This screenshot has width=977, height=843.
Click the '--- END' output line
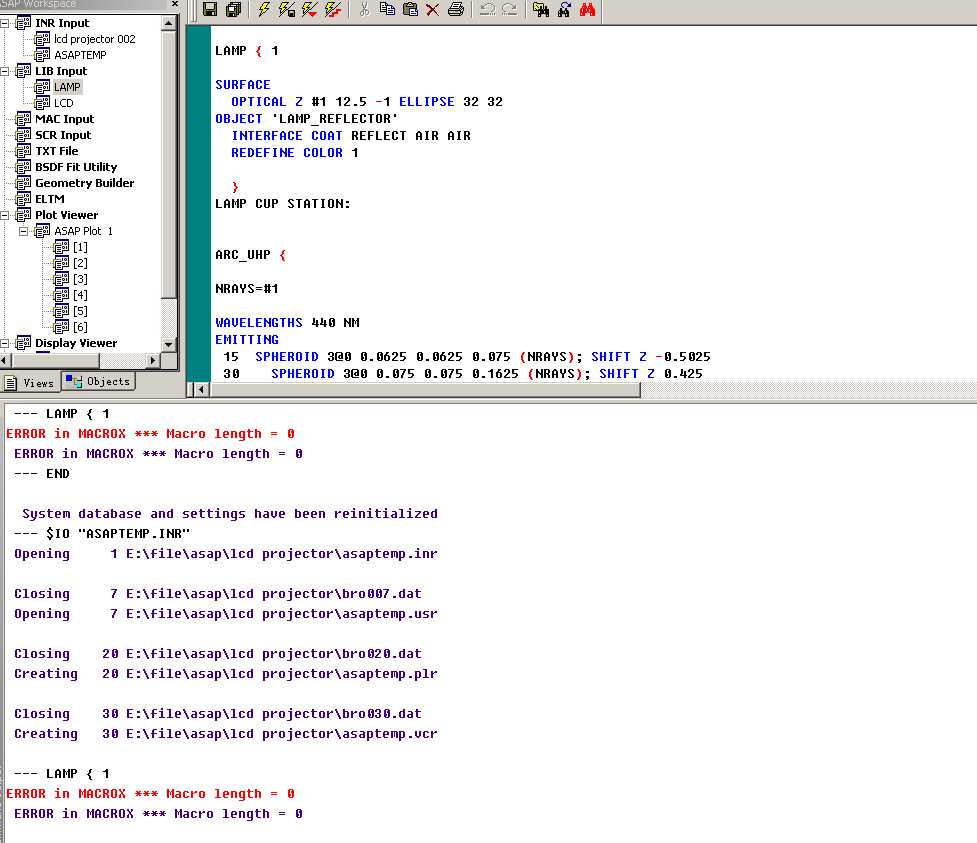pyautogui.click(x=42, y=474)
